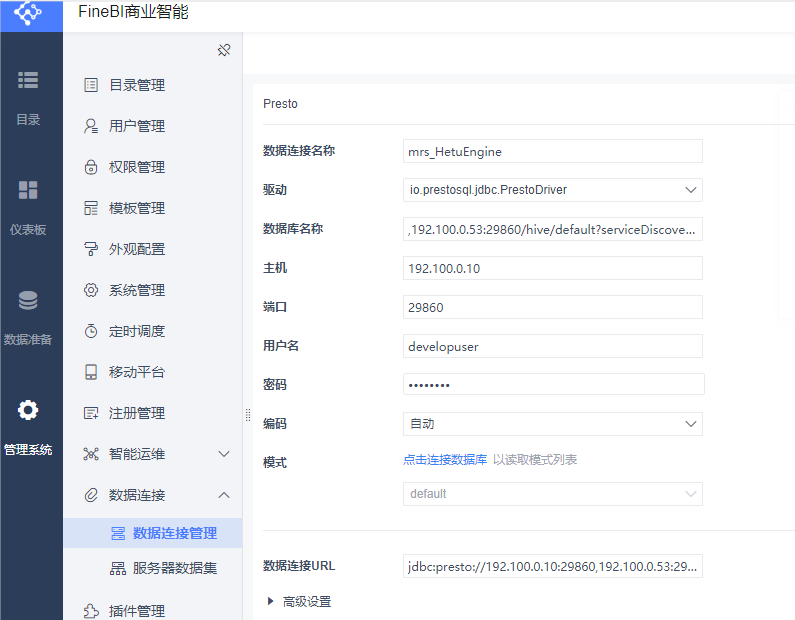Click the 插件管理 puzzle icon
Screen dimensions: 795x620
[91, 611]
